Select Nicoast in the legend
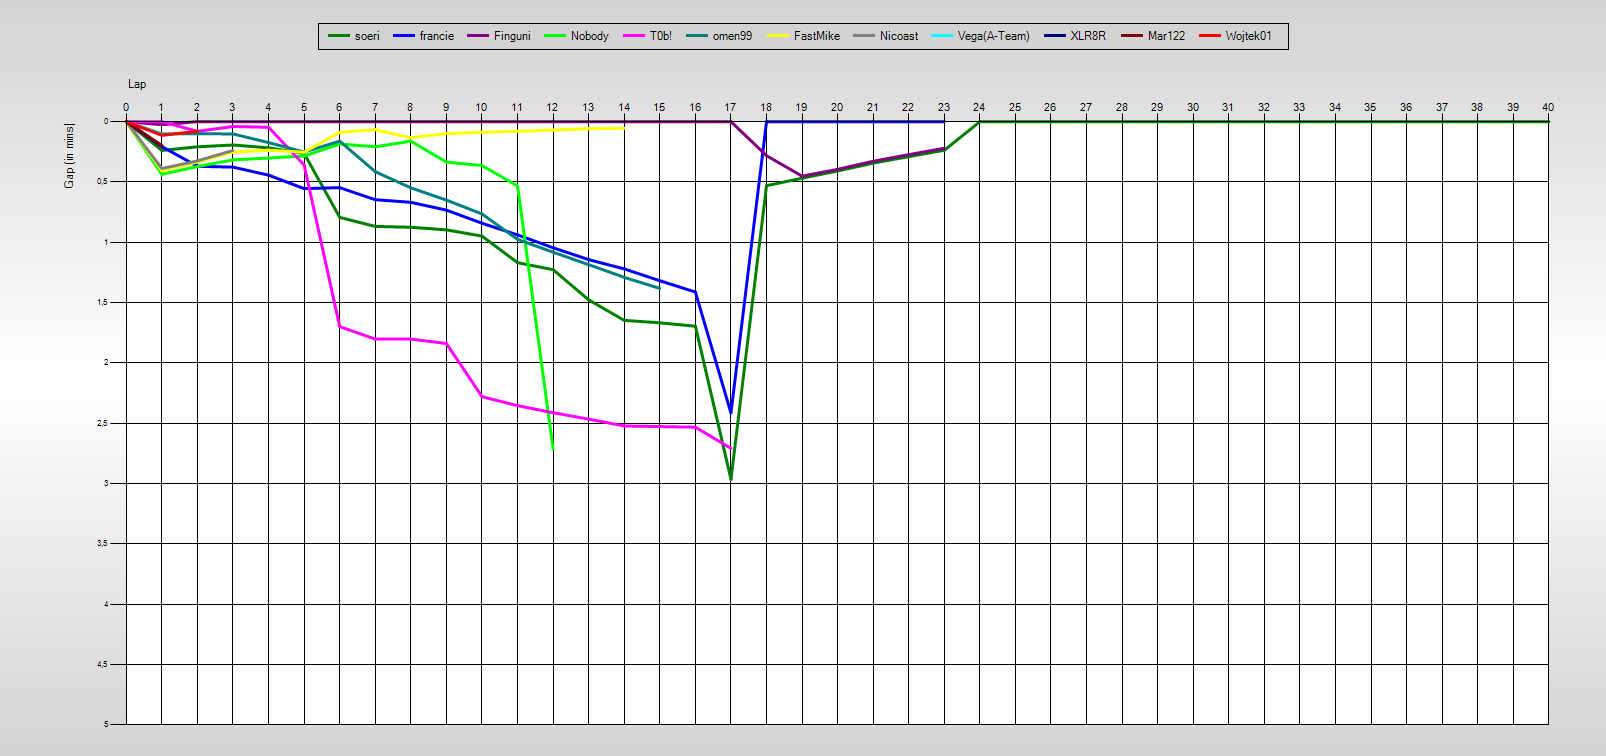The width and height of the screenshot is (1606, 756). tap(899, 36)
